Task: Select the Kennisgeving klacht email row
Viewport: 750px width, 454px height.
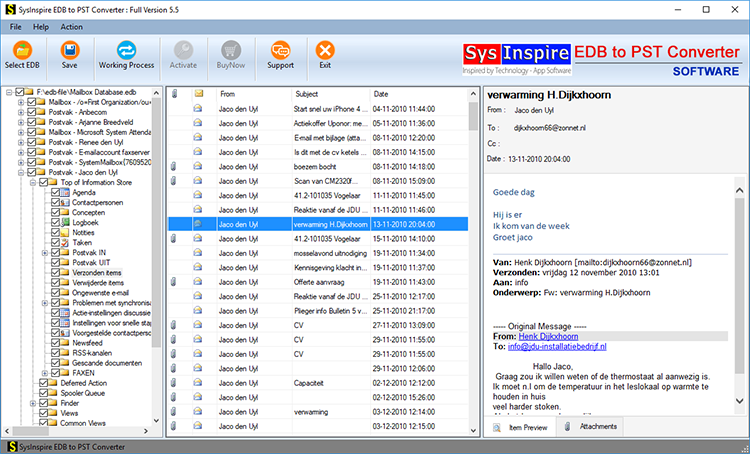Action: coord(318,267)
